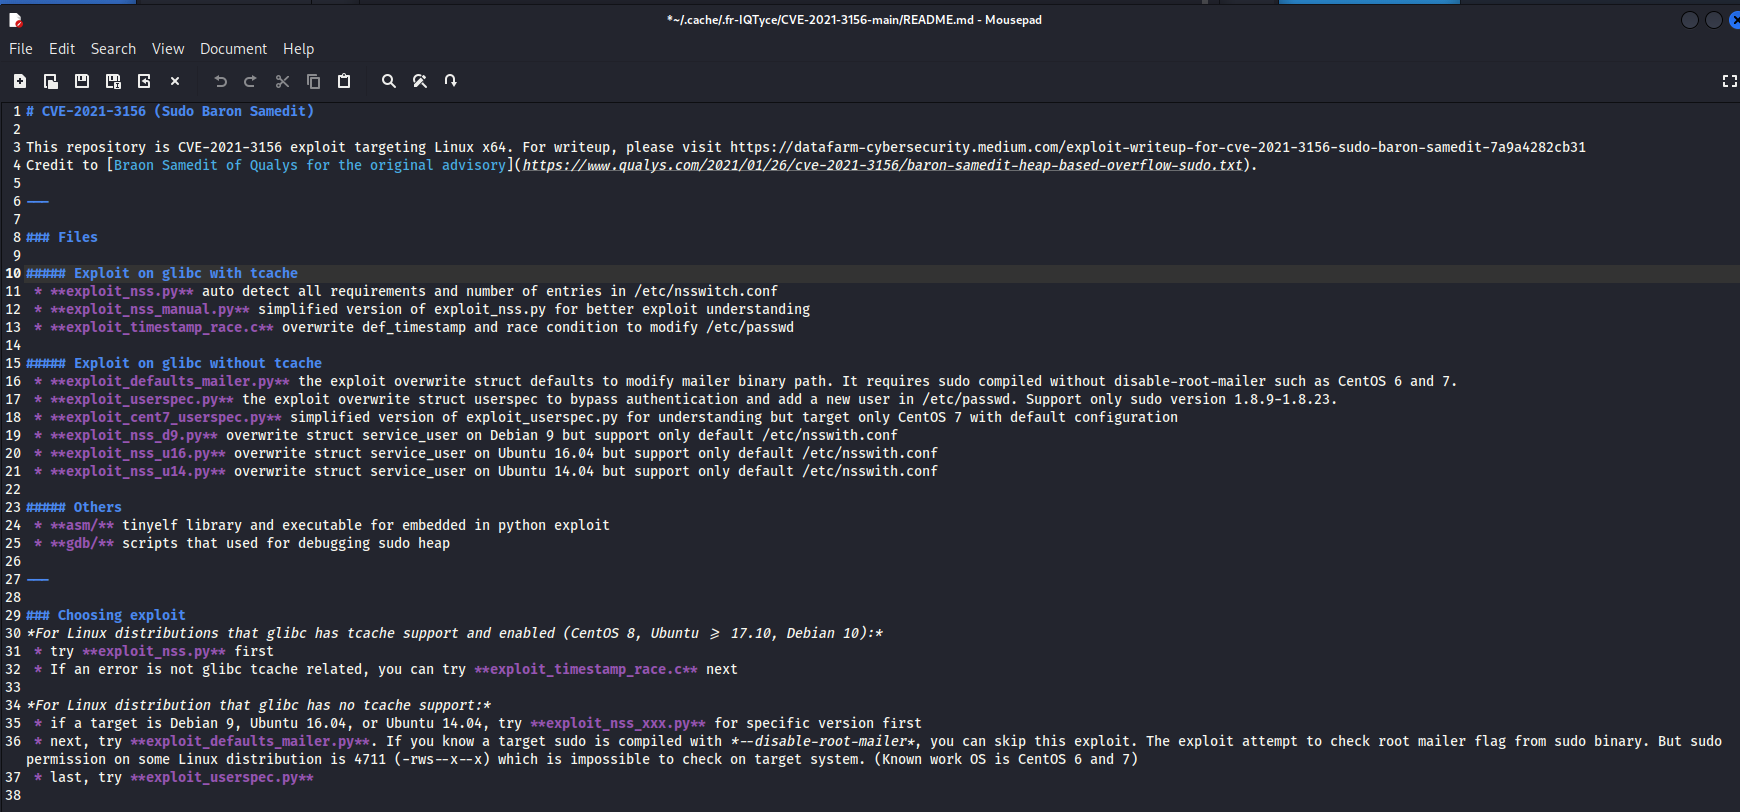Cut the selected text
The height and width of the screenshot is (812, 1740).
coord(282,81)
